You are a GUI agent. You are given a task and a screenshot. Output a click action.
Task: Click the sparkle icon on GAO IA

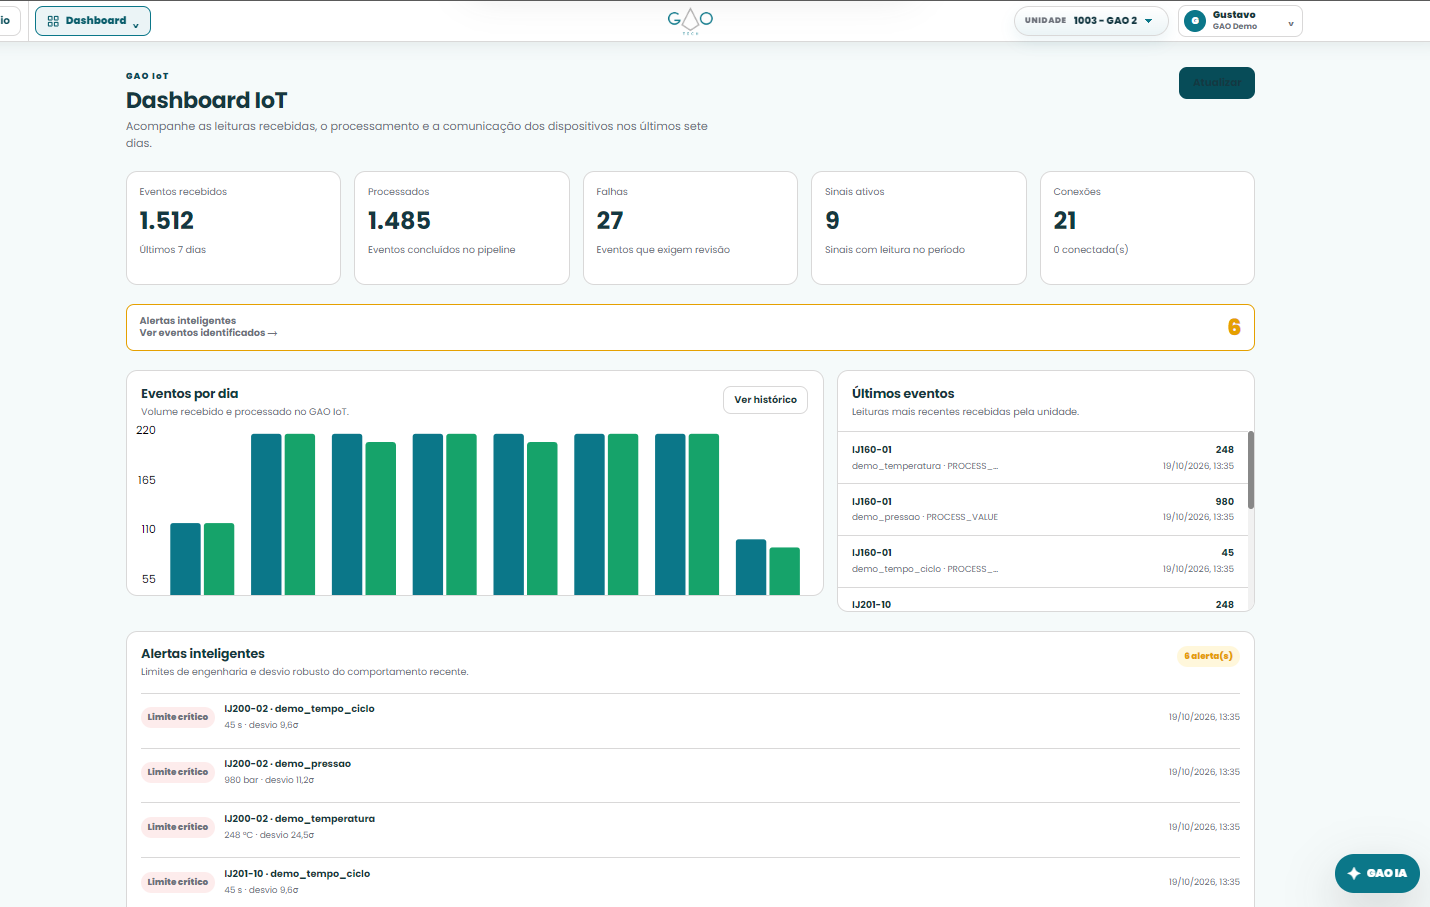(1354, 873)
